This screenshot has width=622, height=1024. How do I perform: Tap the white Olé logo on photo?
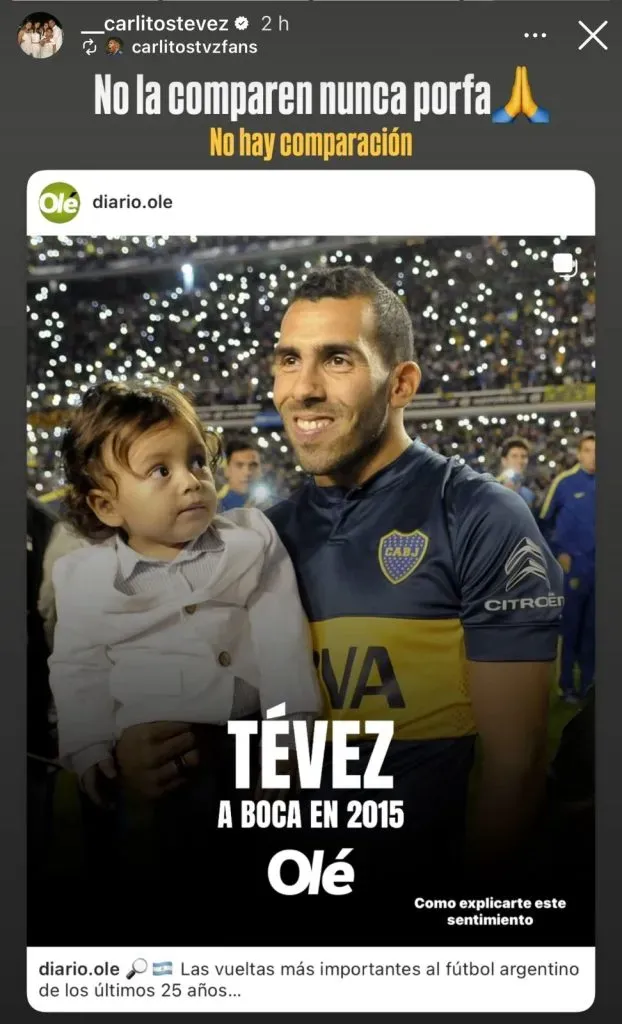311,872
